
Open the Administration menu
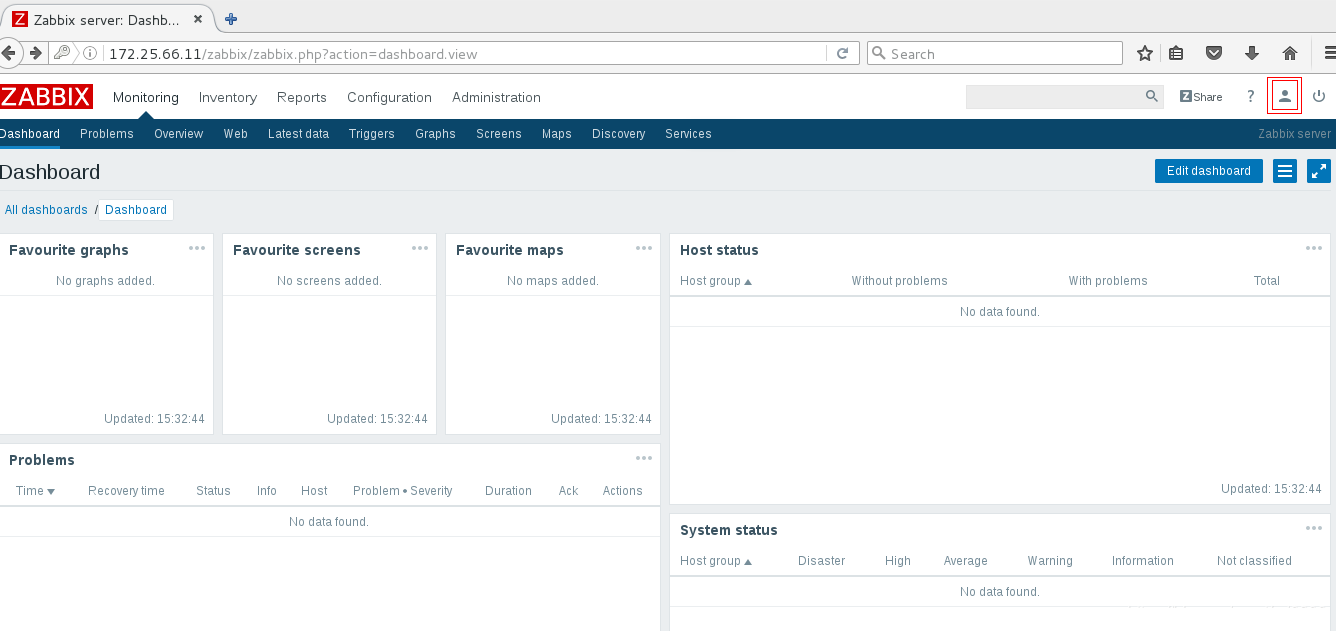tap(496, 97)
